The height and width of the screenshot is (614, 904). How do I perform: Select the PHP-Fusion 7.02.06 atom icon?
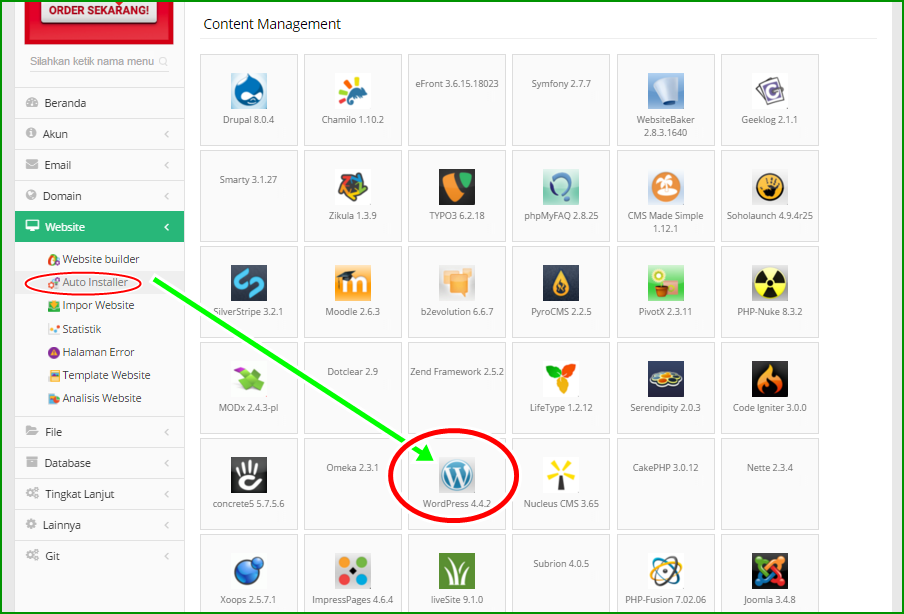pyautogui.click(x=665, y=571)
